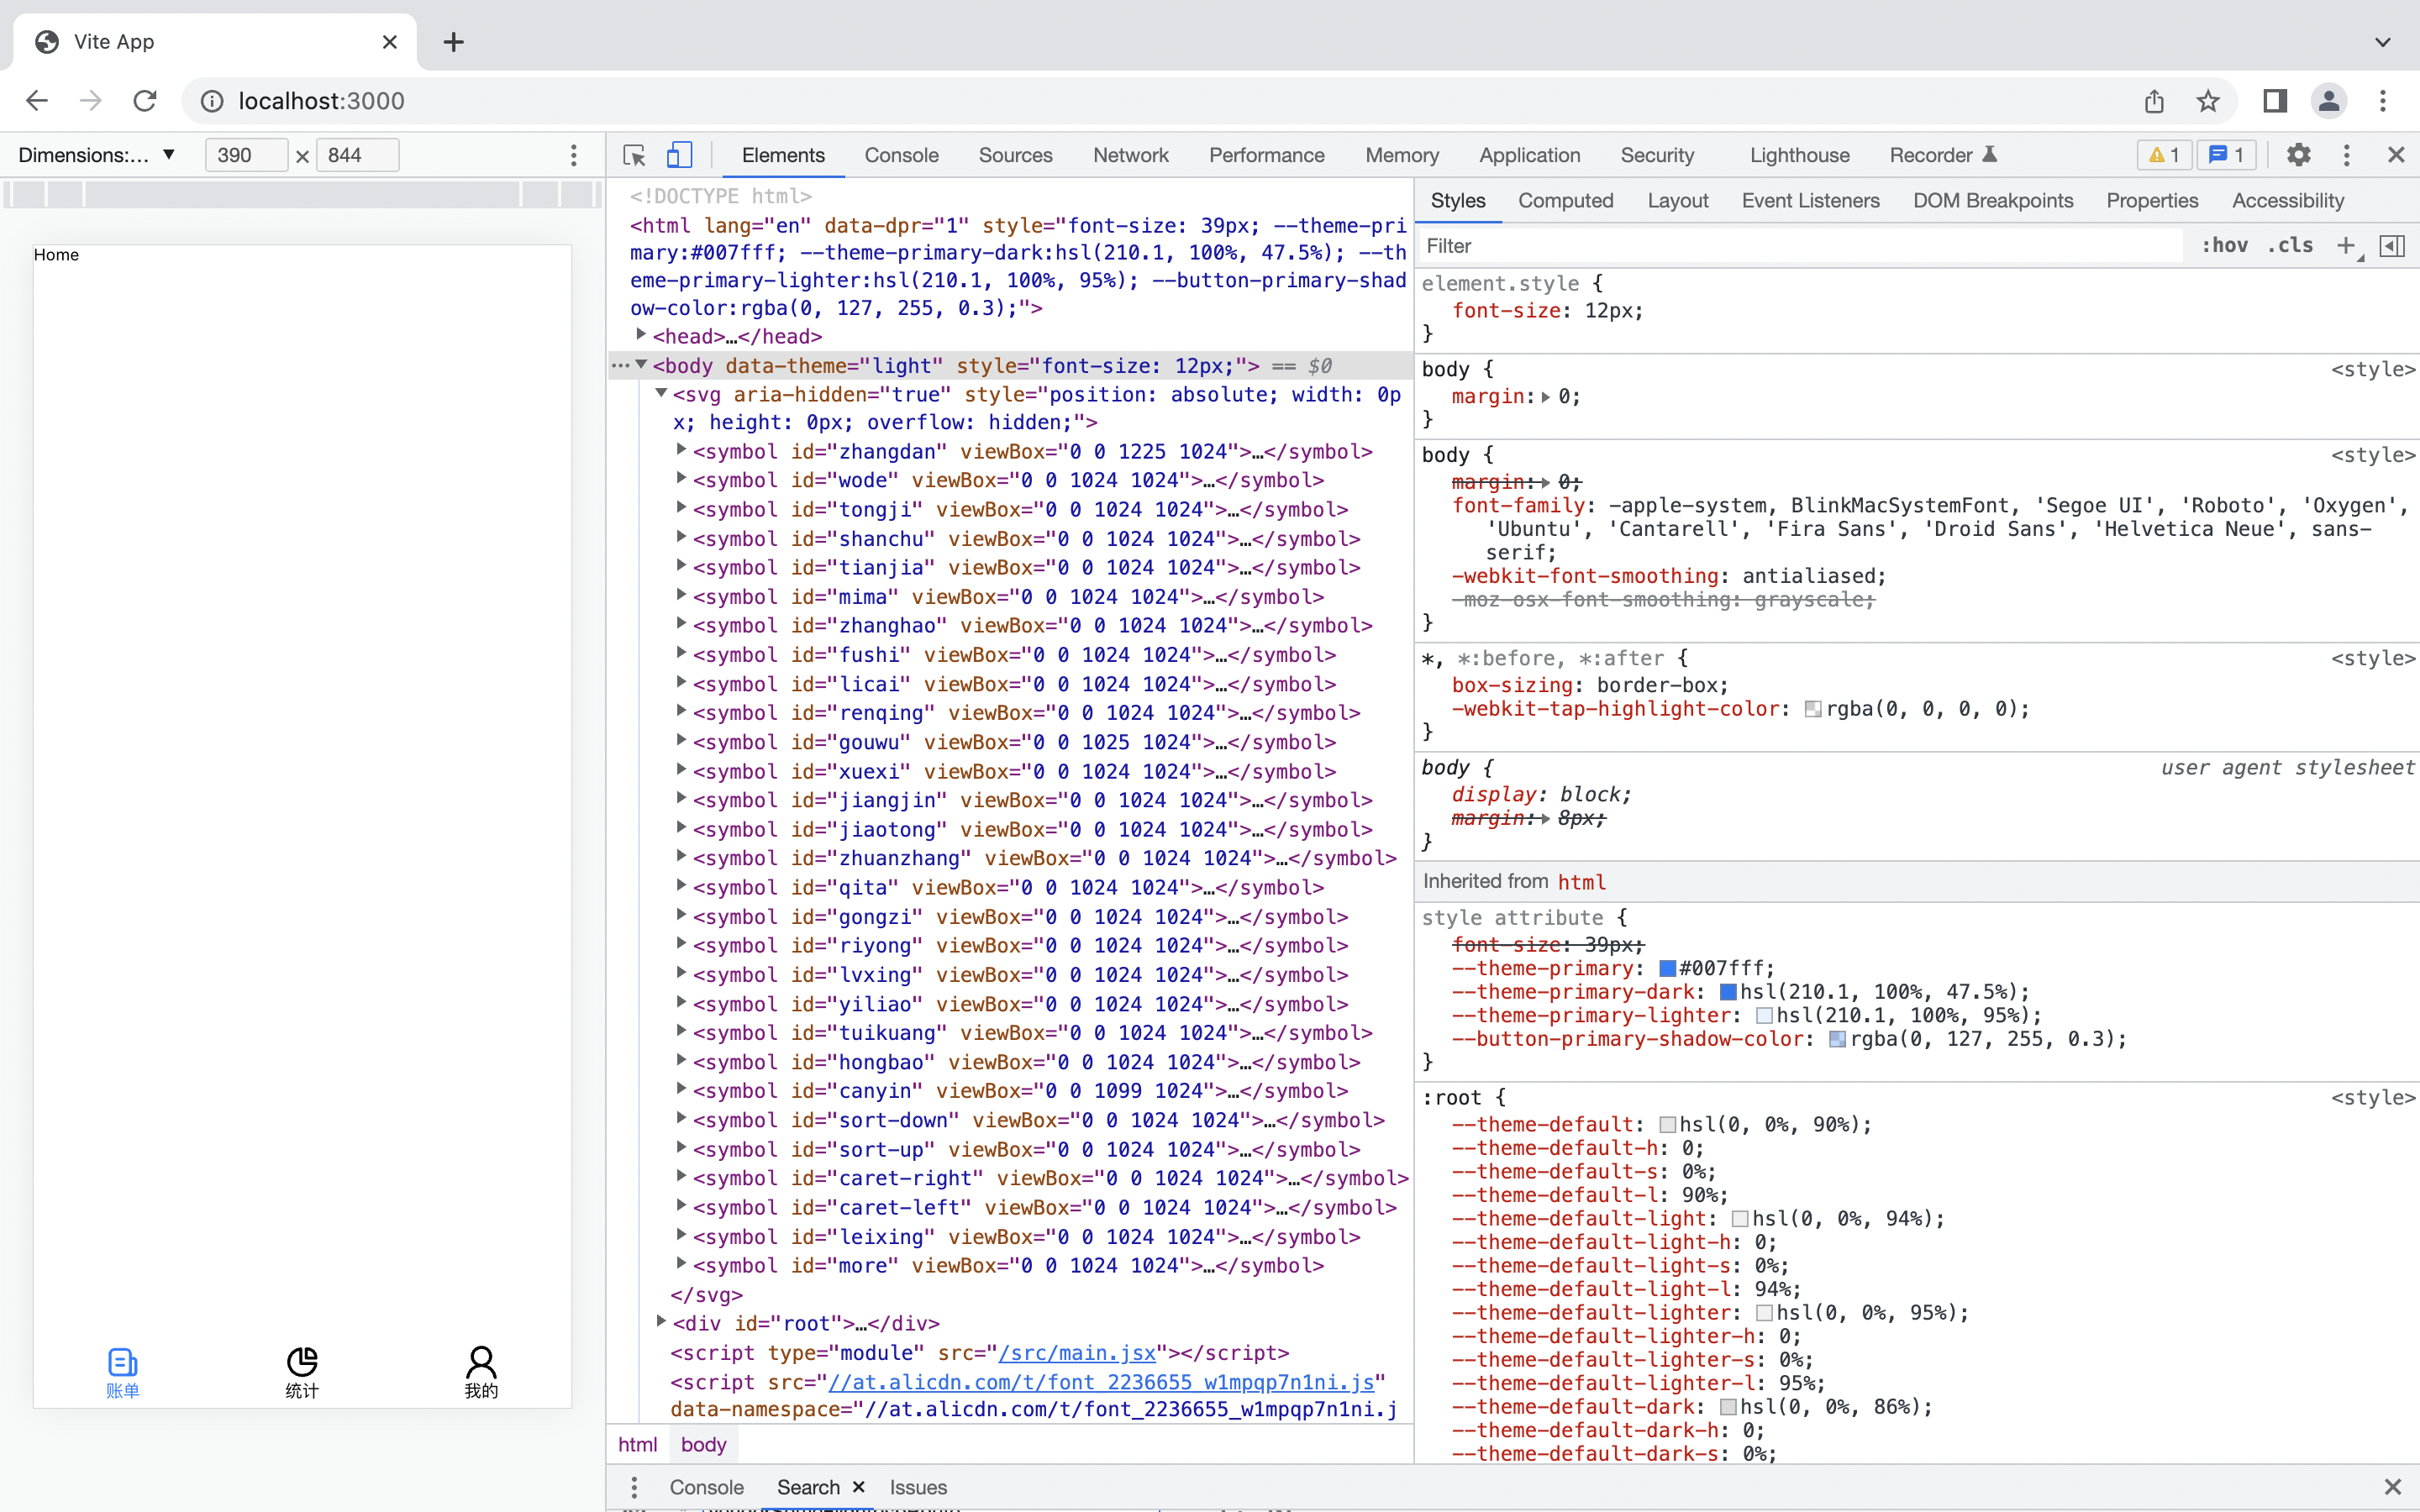Toggle the :hov element state panel
The width and height of the screenshot is (2420, 1512).
(x=2224, y=246)
